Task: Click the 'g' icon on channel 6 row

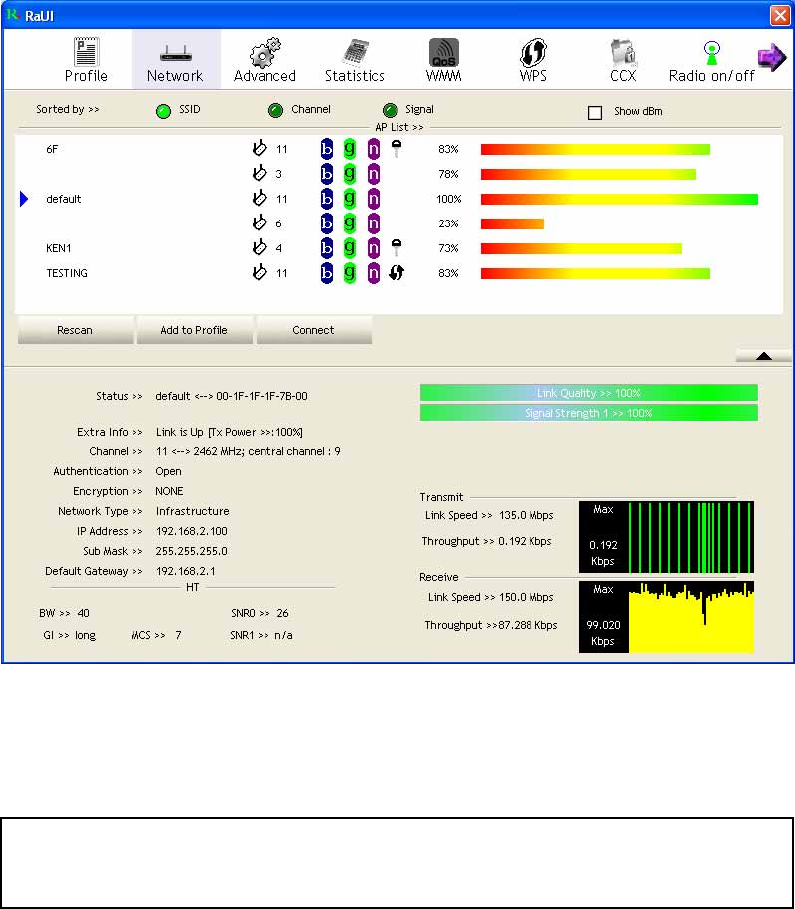Action: coord(350,223)
